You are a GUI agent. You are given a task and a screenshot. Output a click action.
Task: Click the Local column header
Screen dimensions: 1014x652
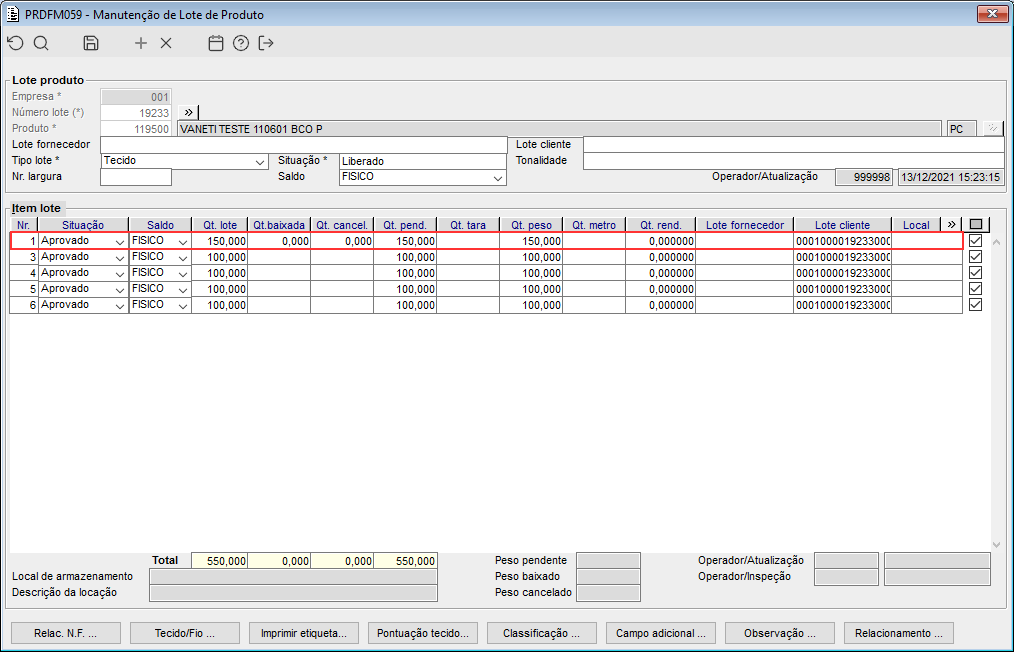[916, 225]
